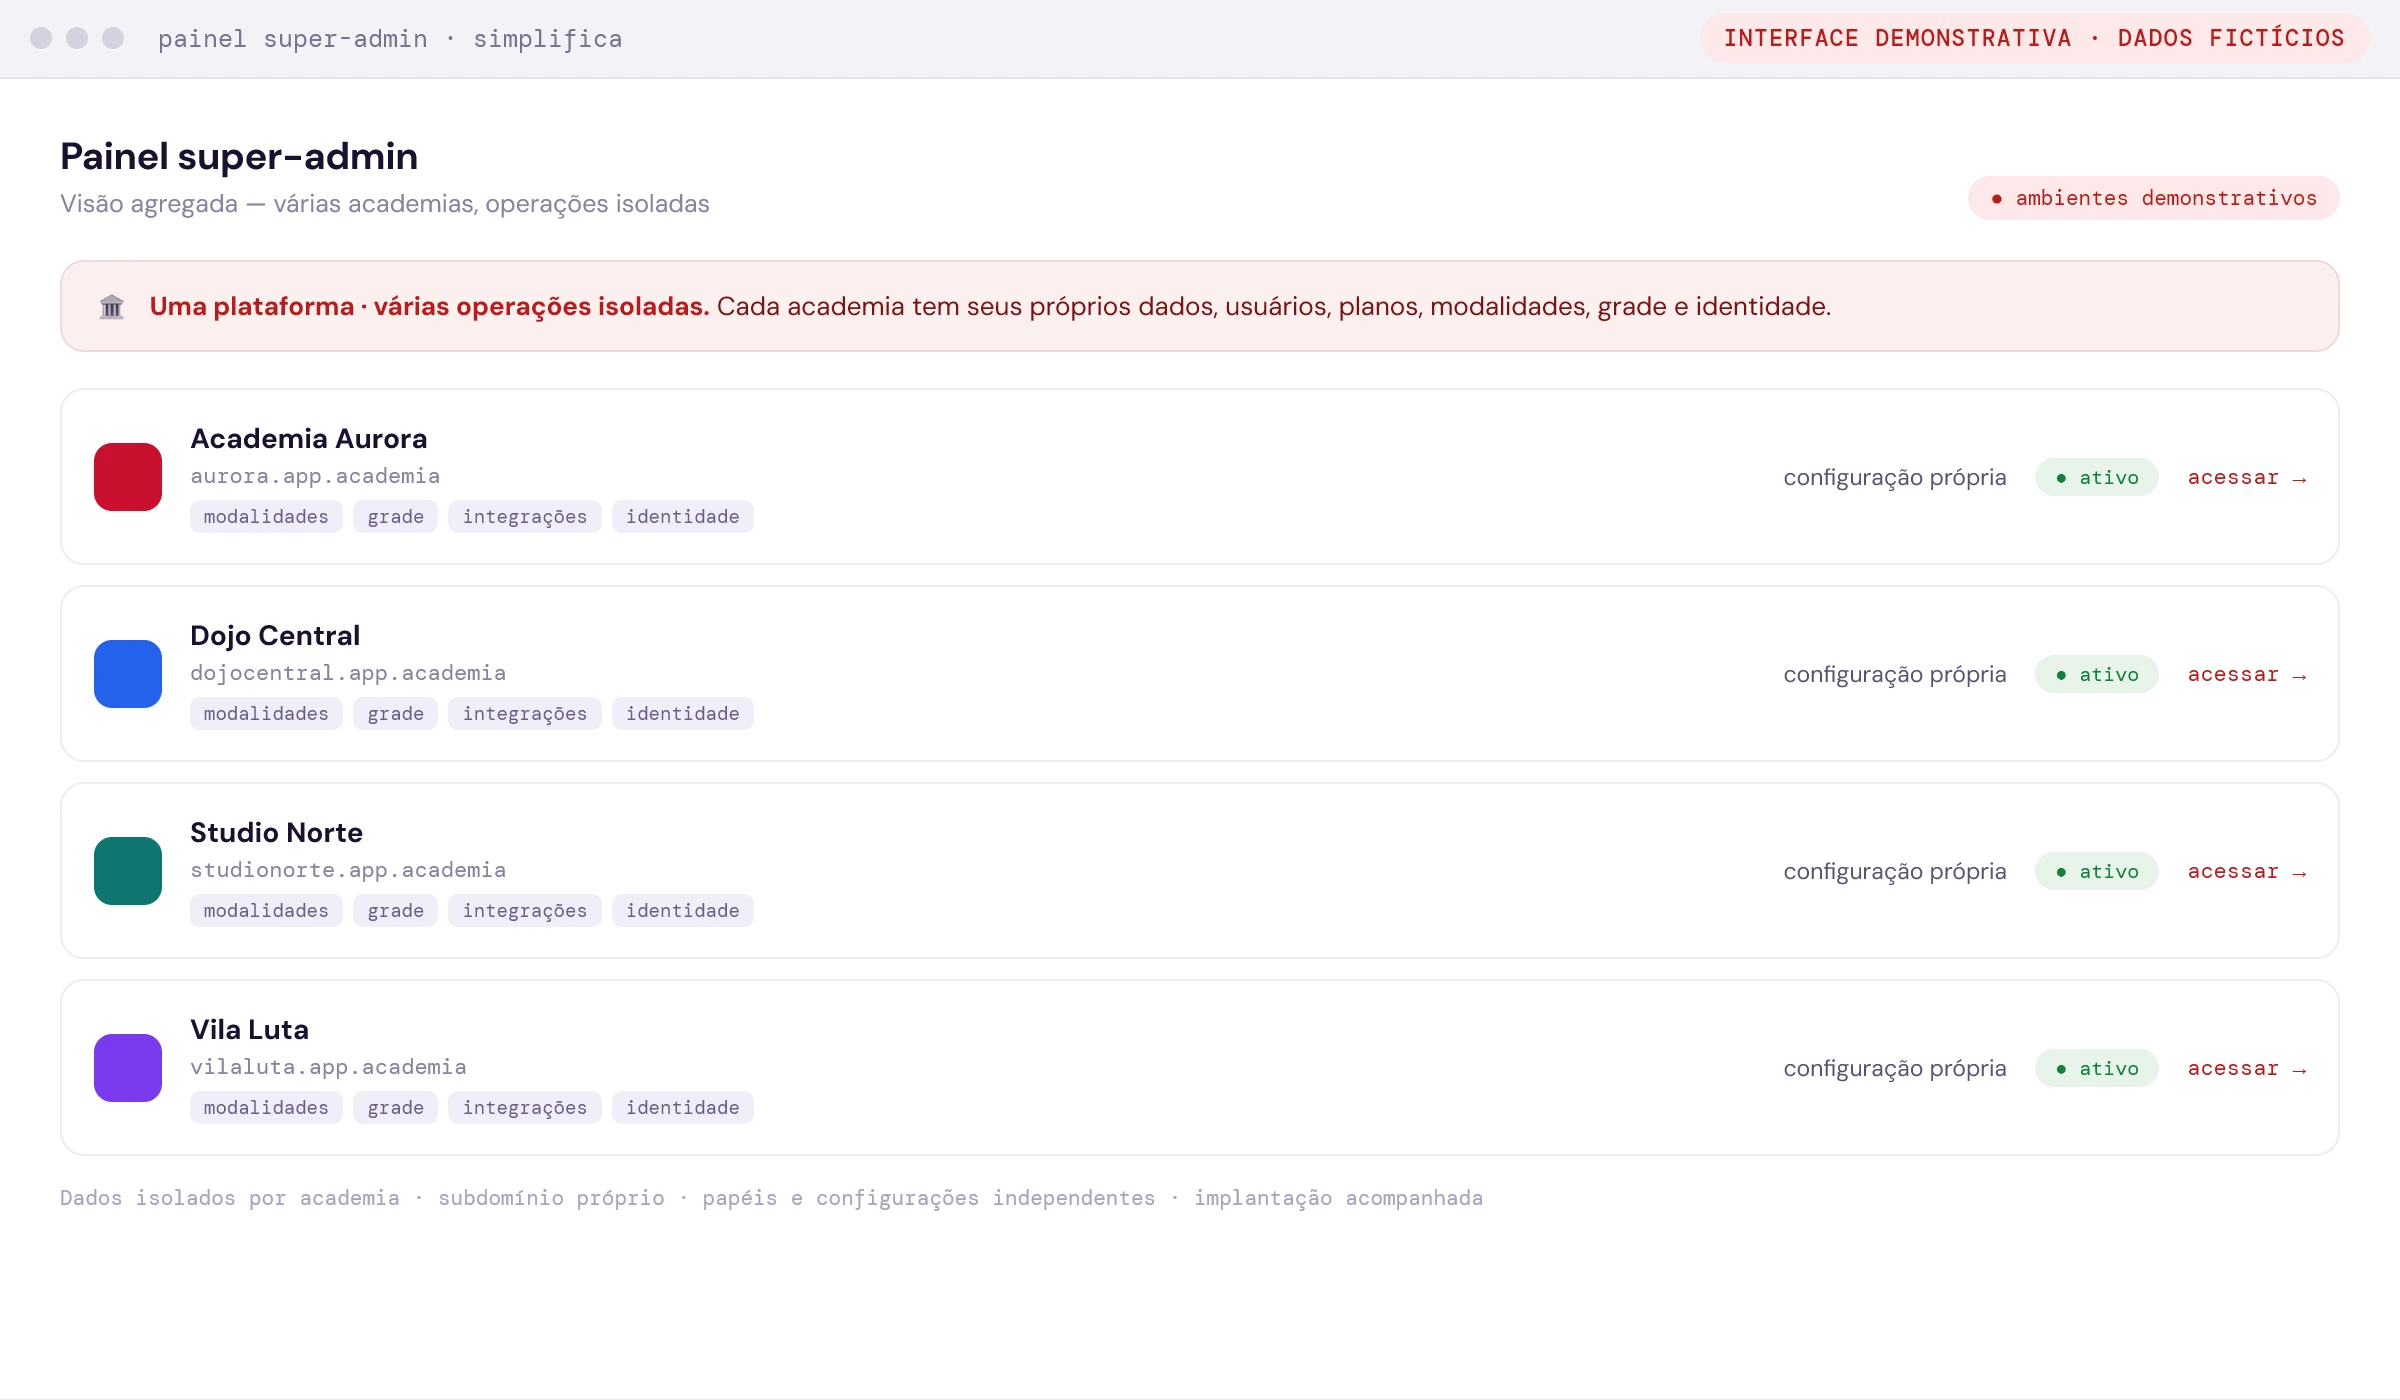This screenshot has width=2400, height=1400.
Task: Select identidade tag under Academia Aurora
Action: point(683,517)
